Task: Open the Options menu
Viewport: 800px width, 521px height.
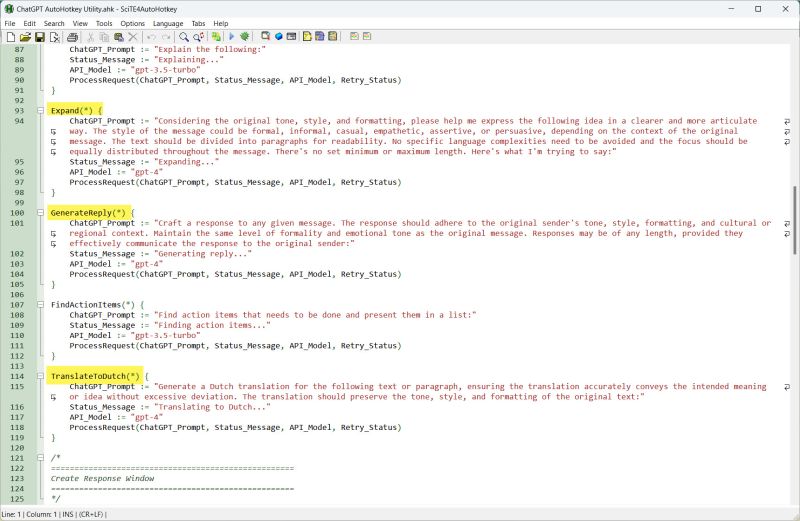Action: coord(133,23)
